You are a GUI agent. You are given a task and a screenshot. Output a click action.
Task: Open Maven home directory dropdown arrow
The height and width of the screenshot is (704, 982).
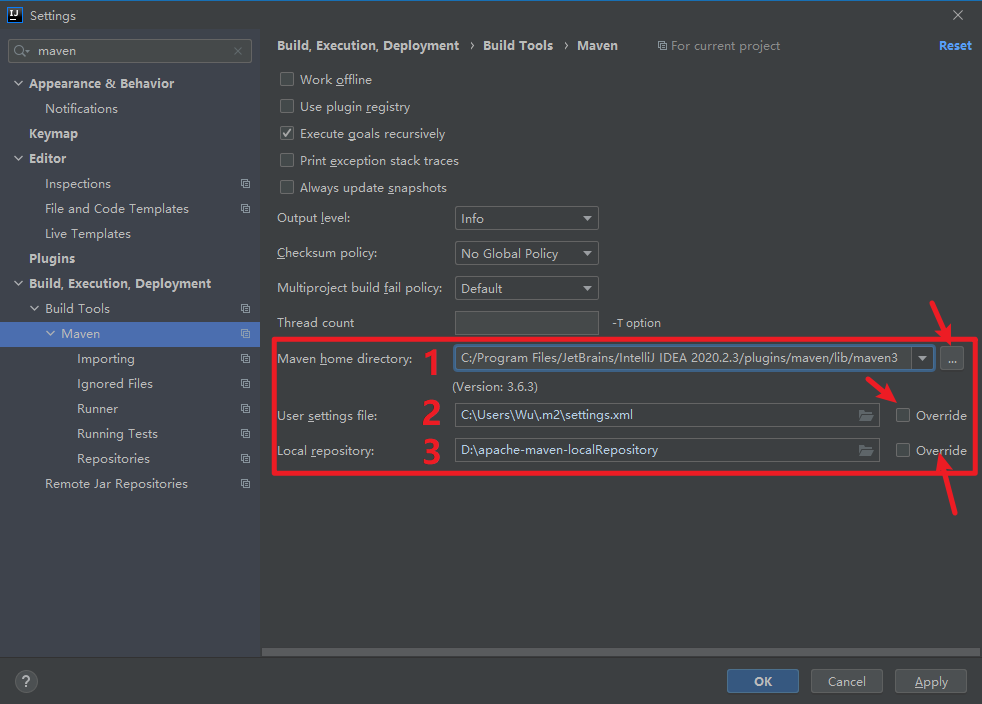click(923, 358)
